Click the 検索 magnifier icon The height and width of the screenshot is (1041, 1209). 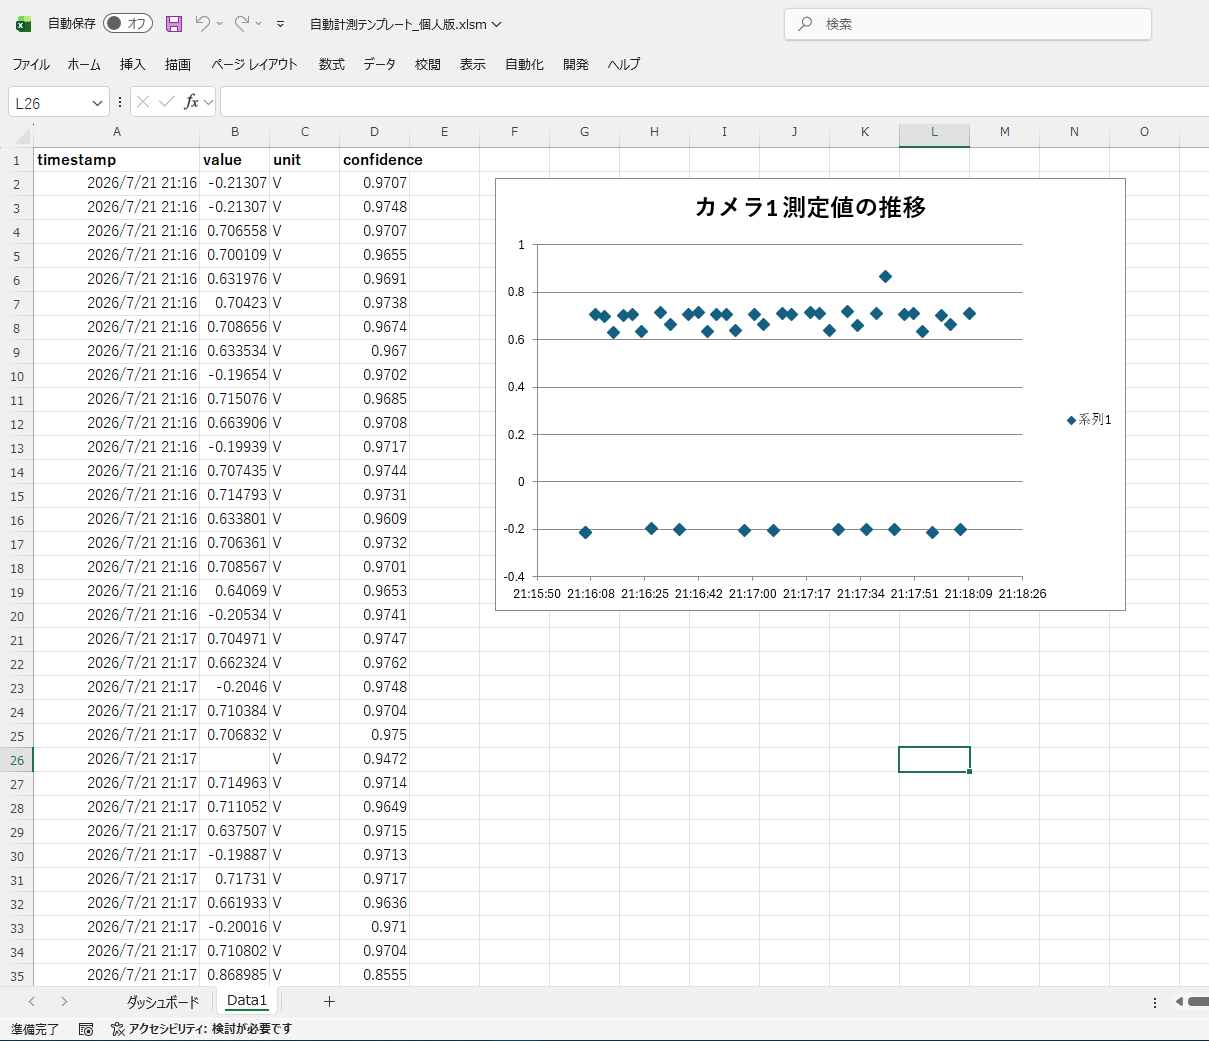(805, 24)
